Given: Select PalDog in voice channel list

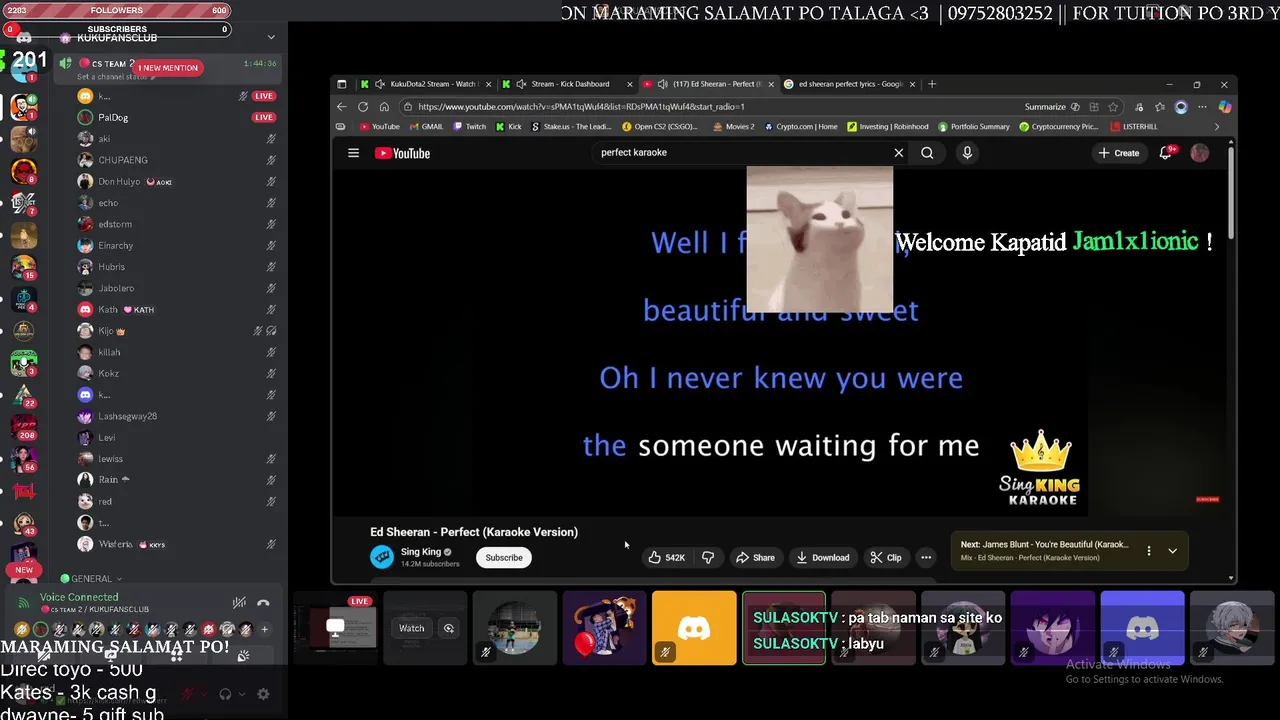Looking at the screenshot, I should click(113, 117).
